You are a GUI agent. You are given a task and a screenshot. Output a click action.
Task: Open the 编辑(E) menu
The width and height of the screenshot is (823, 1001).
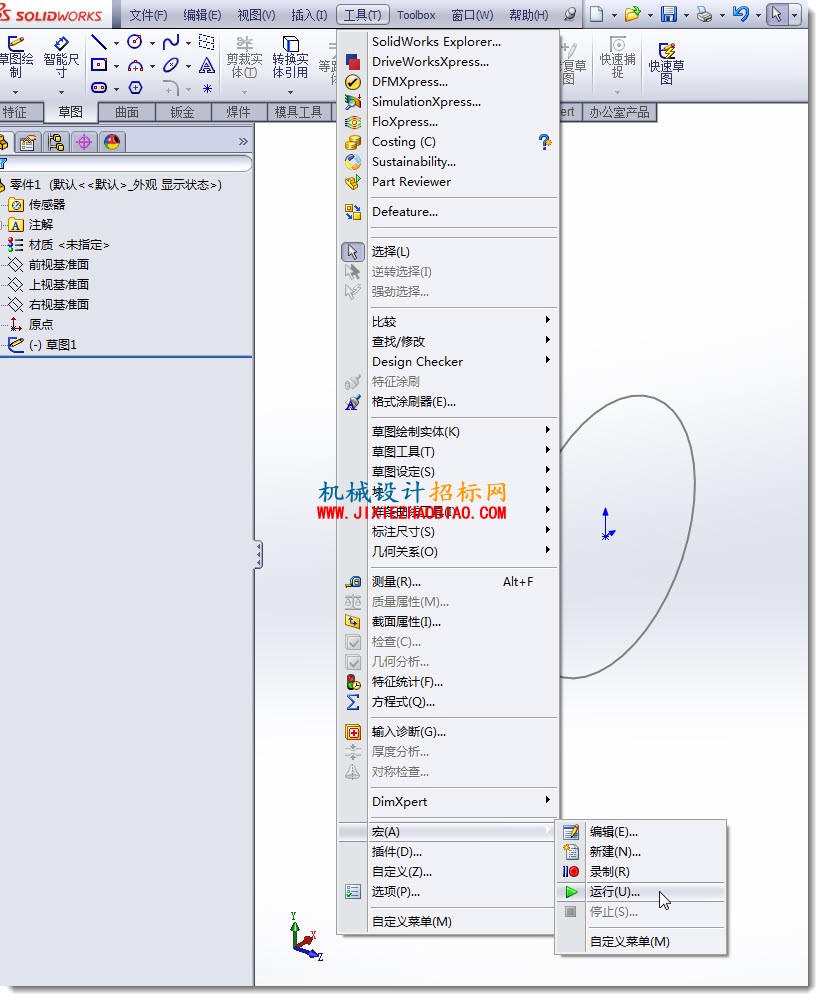pos(202,15)
